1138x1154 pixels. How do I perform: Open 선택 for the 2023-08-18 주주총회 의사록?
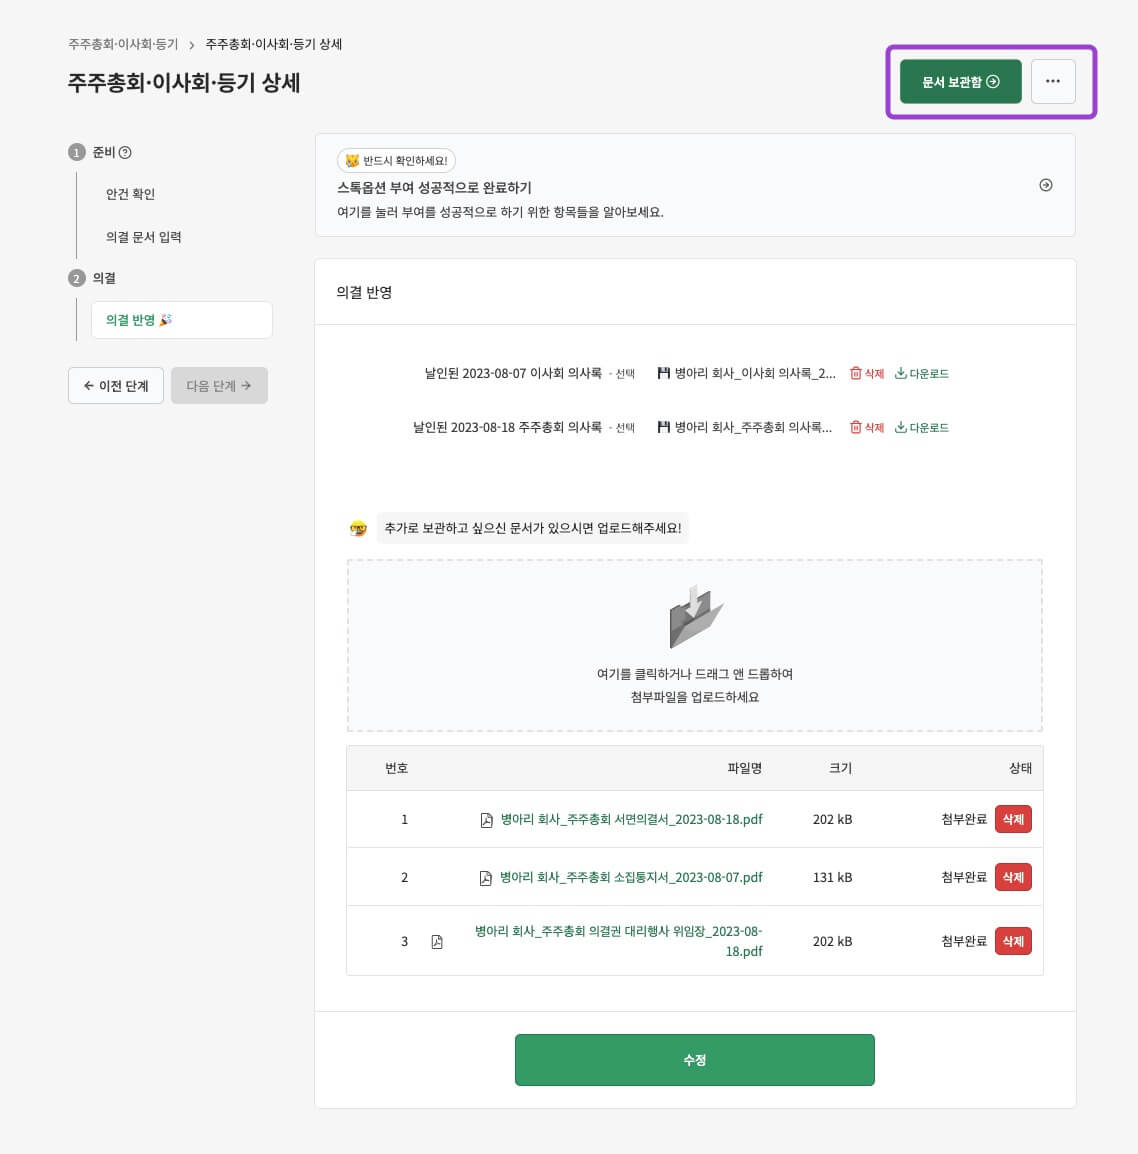pos(625,426)
